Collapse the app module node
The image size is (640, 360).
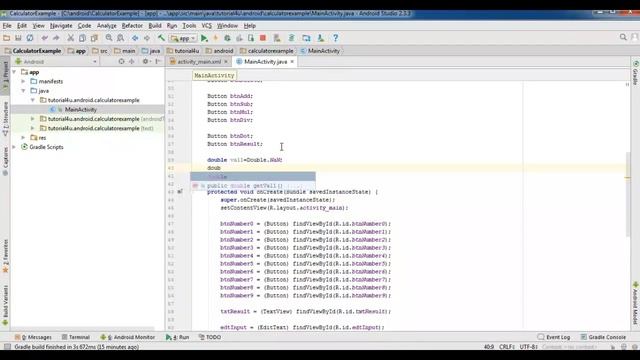pos(14,72)
